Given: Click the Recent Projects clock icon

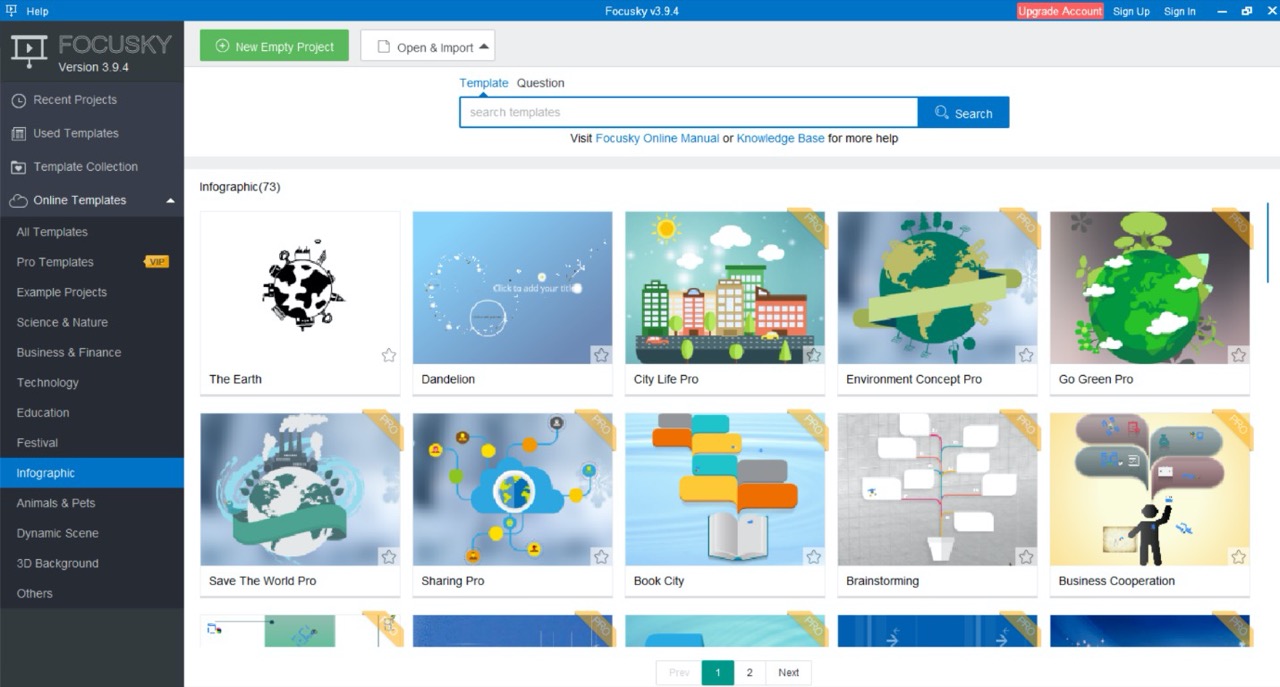Looking at the screenshot, I should pyautogui.click(x=18, y=100).
